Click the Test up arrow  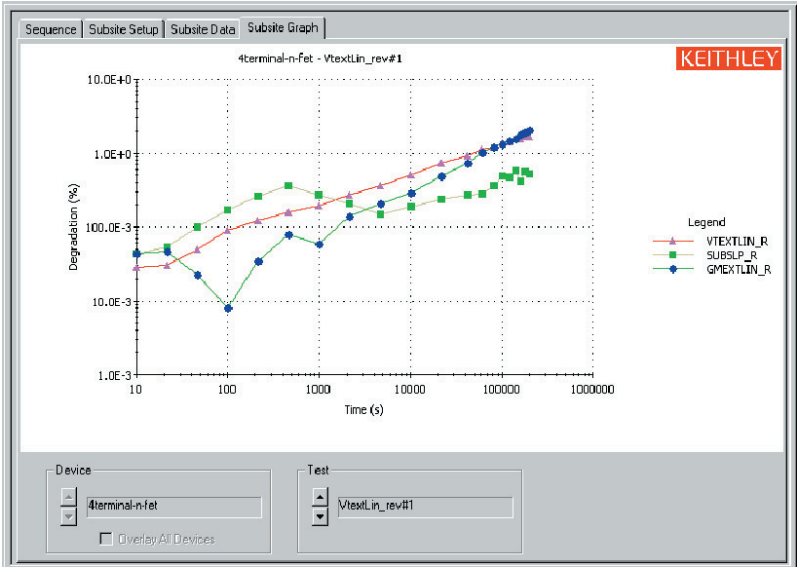click(320, 497)
